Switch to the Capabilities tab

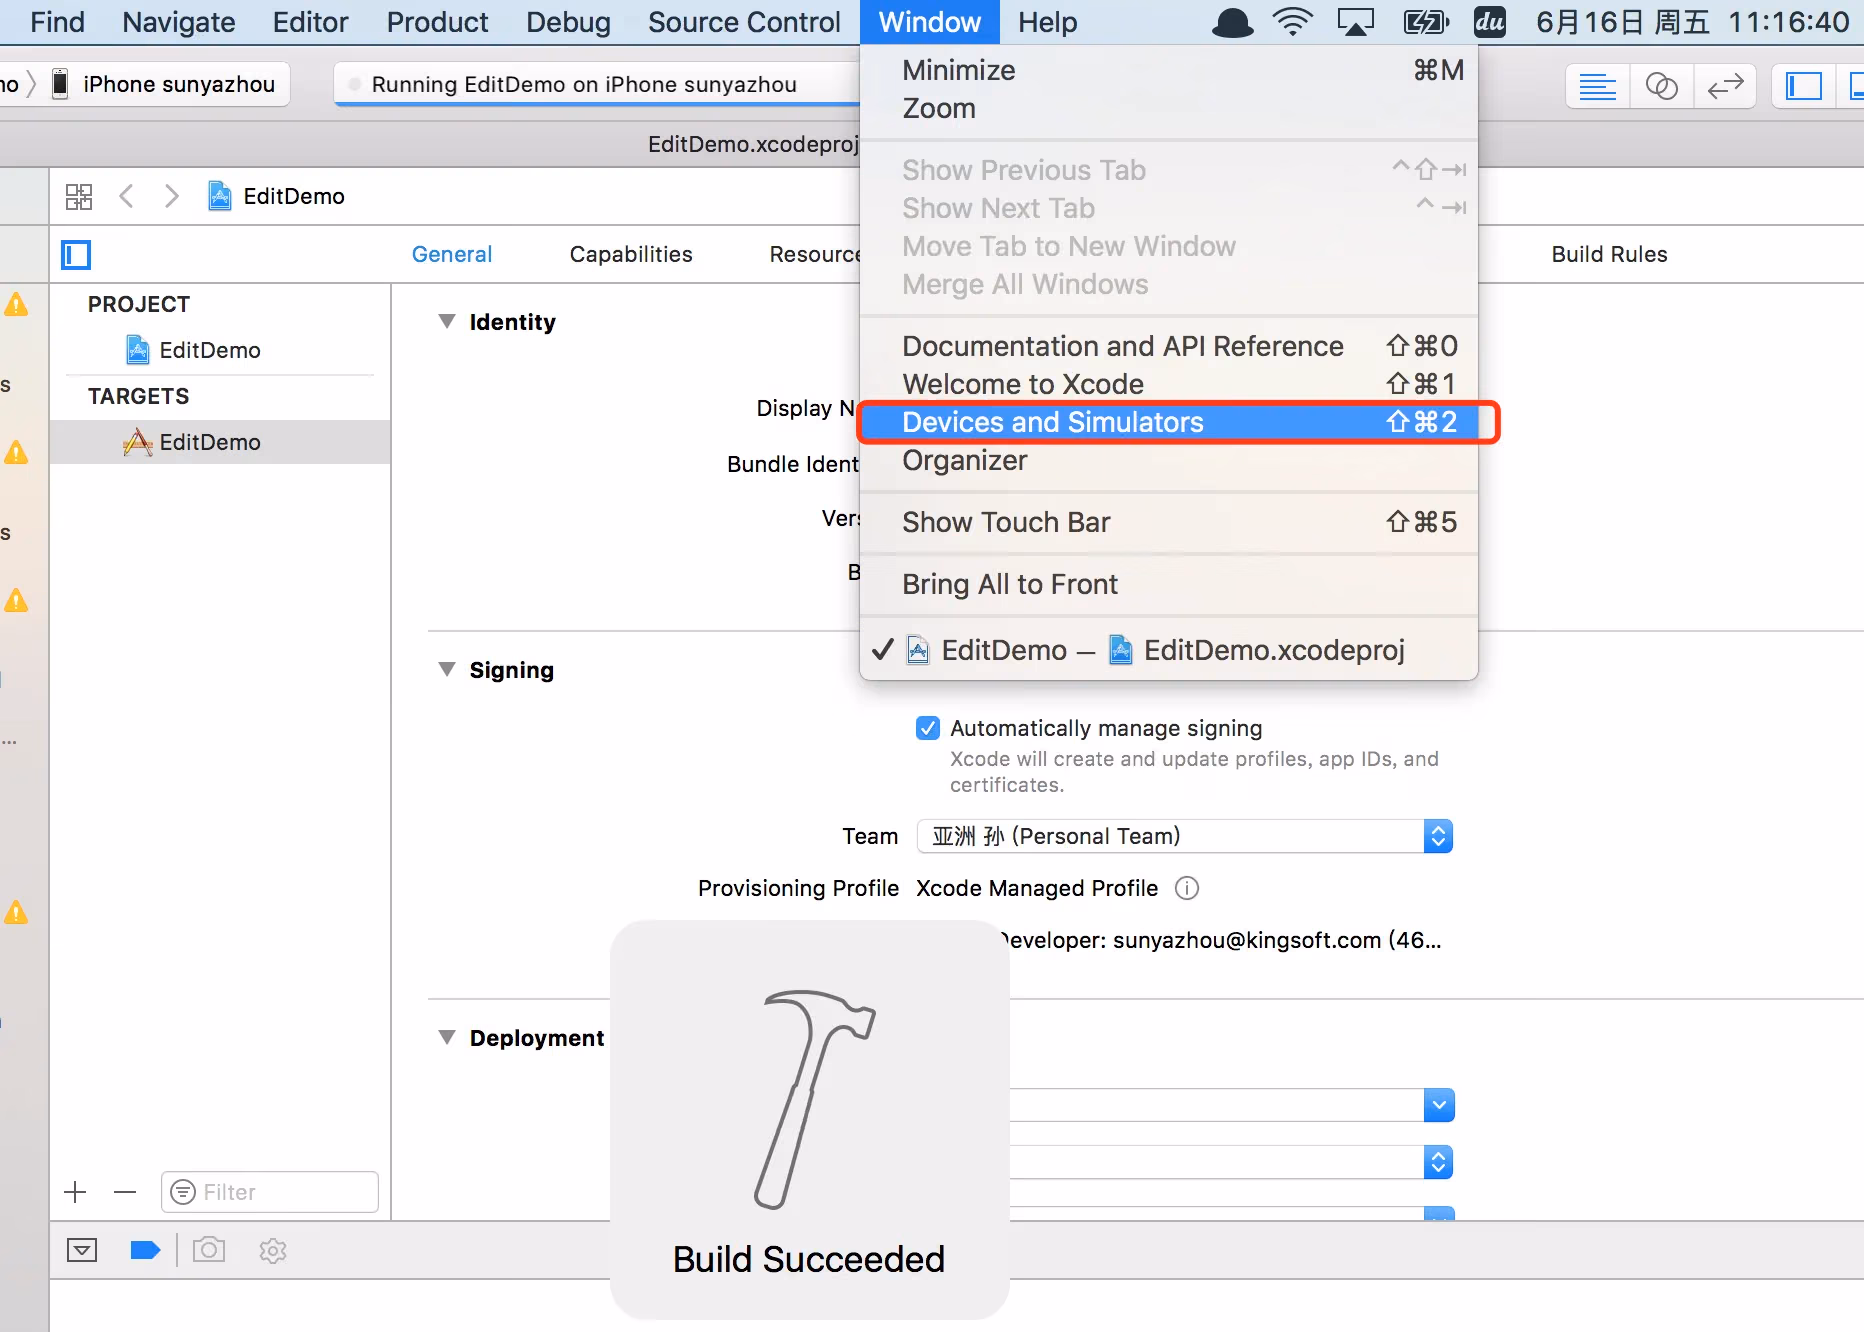630,254
